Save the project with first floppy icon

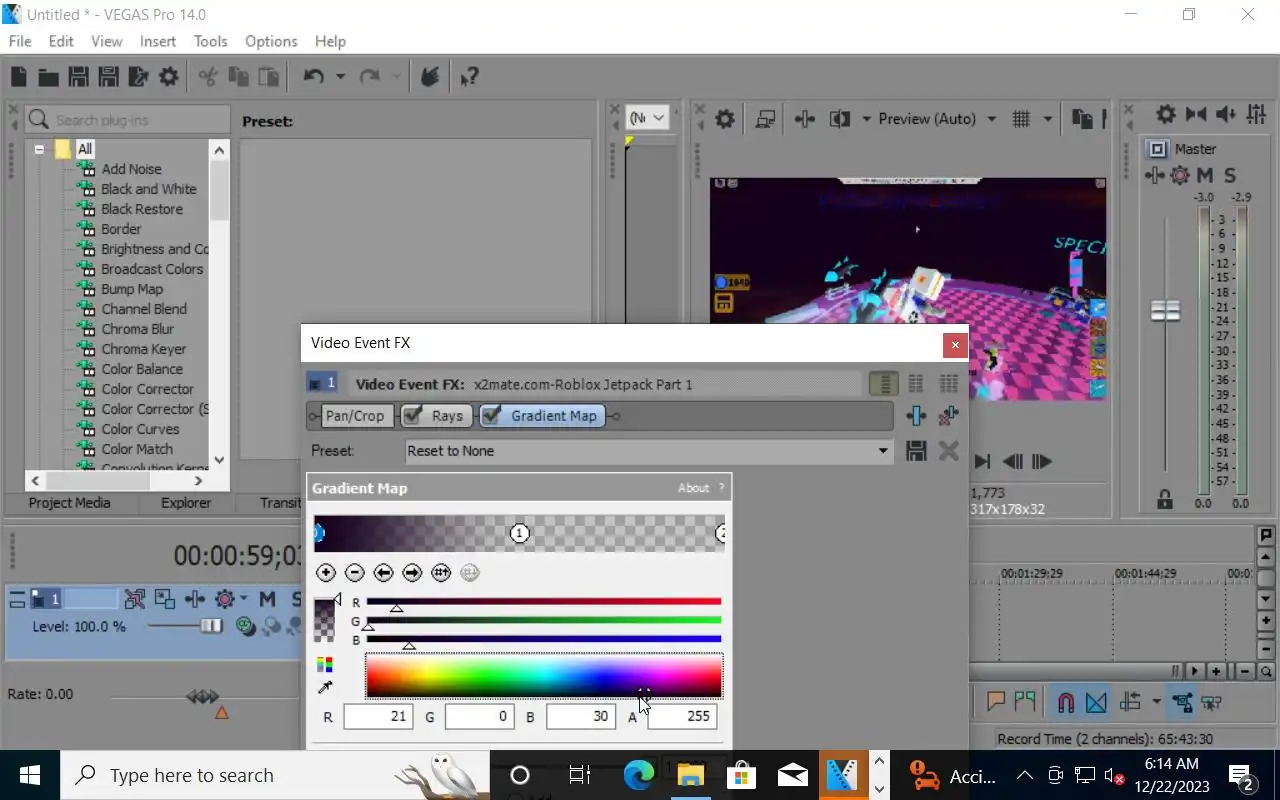(78, 77)
